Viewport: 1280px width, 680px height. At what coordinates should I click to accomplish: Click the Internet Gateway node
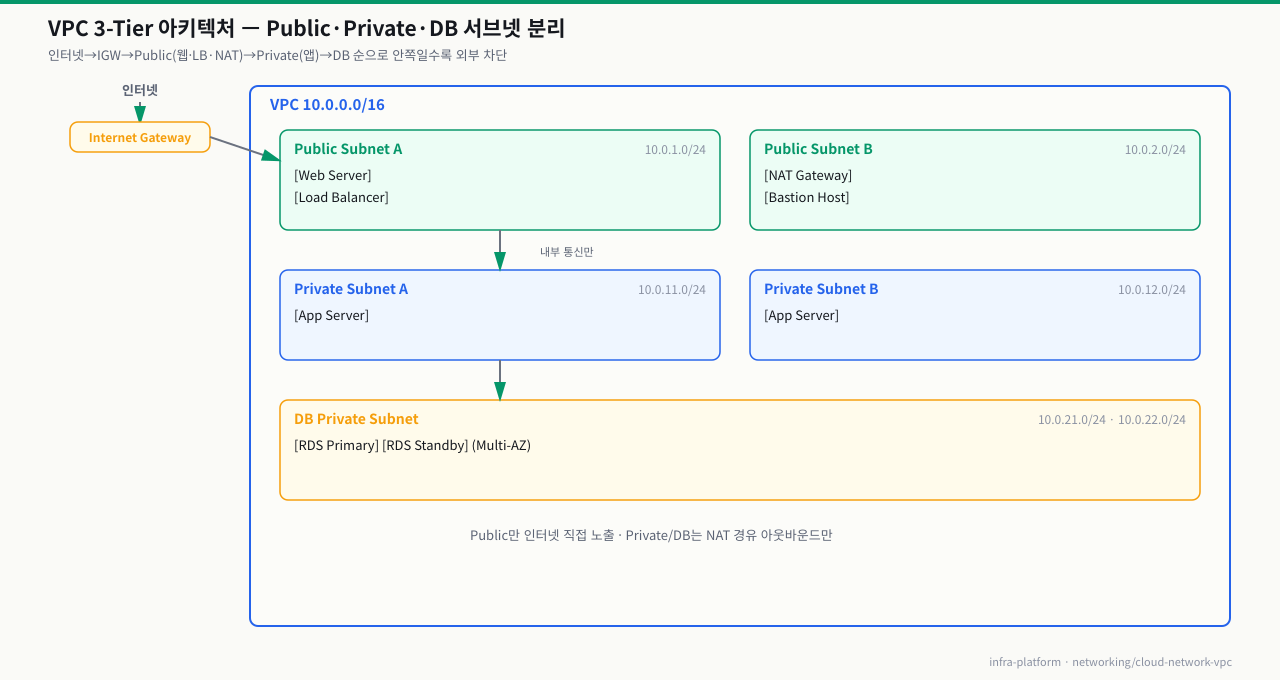pyautogui.click(x=140, y=137)
